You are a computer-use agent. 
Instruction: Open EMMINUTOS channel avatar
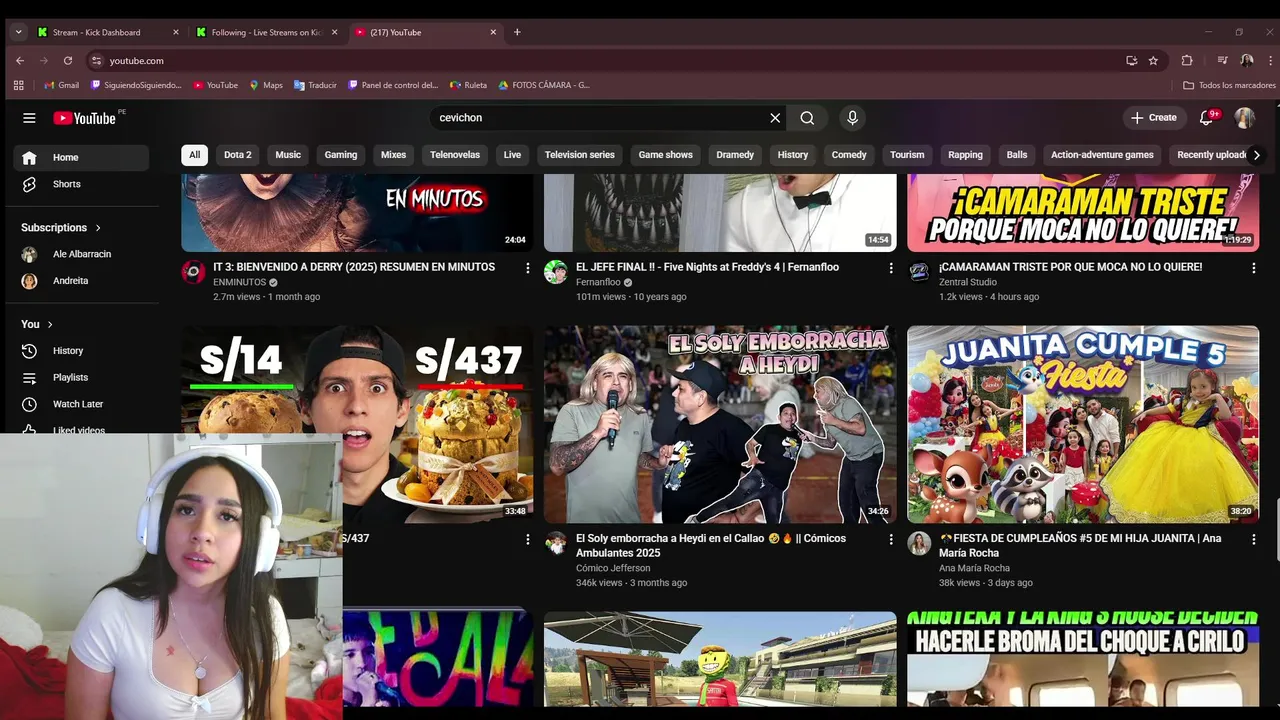[x=193, y=272]
